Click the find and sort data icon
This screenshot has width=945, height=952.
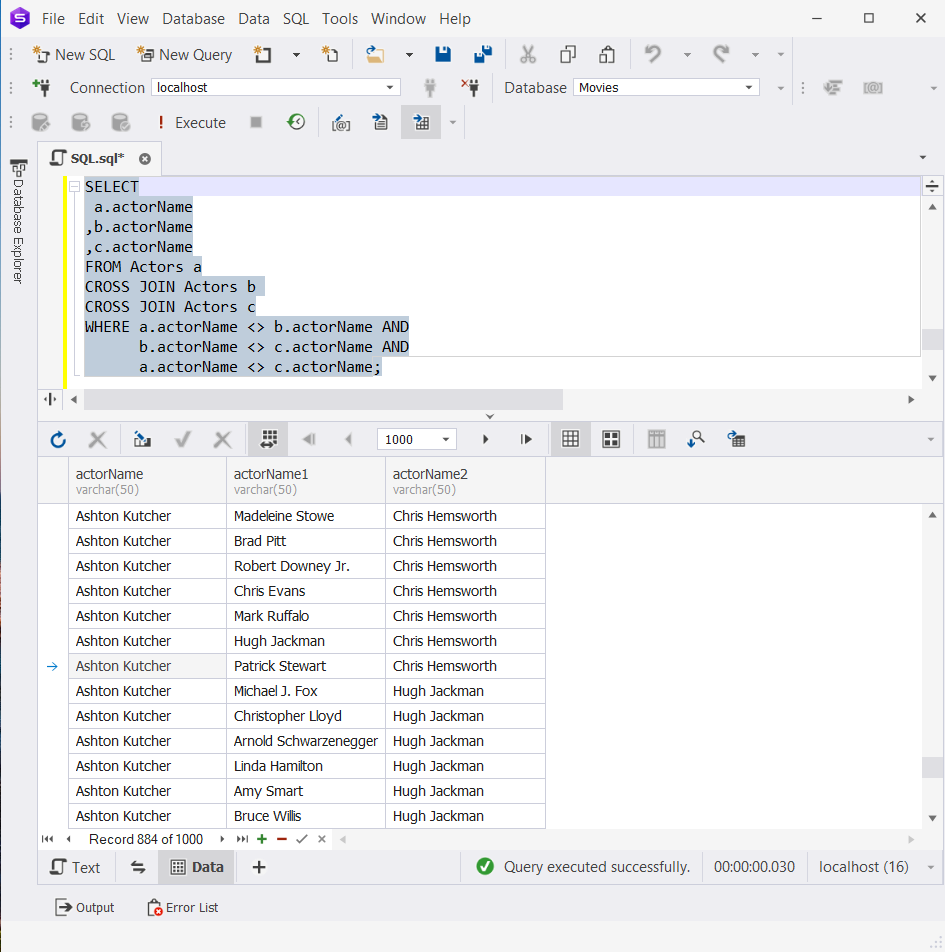pyautogui.click(x=695, y=440)
